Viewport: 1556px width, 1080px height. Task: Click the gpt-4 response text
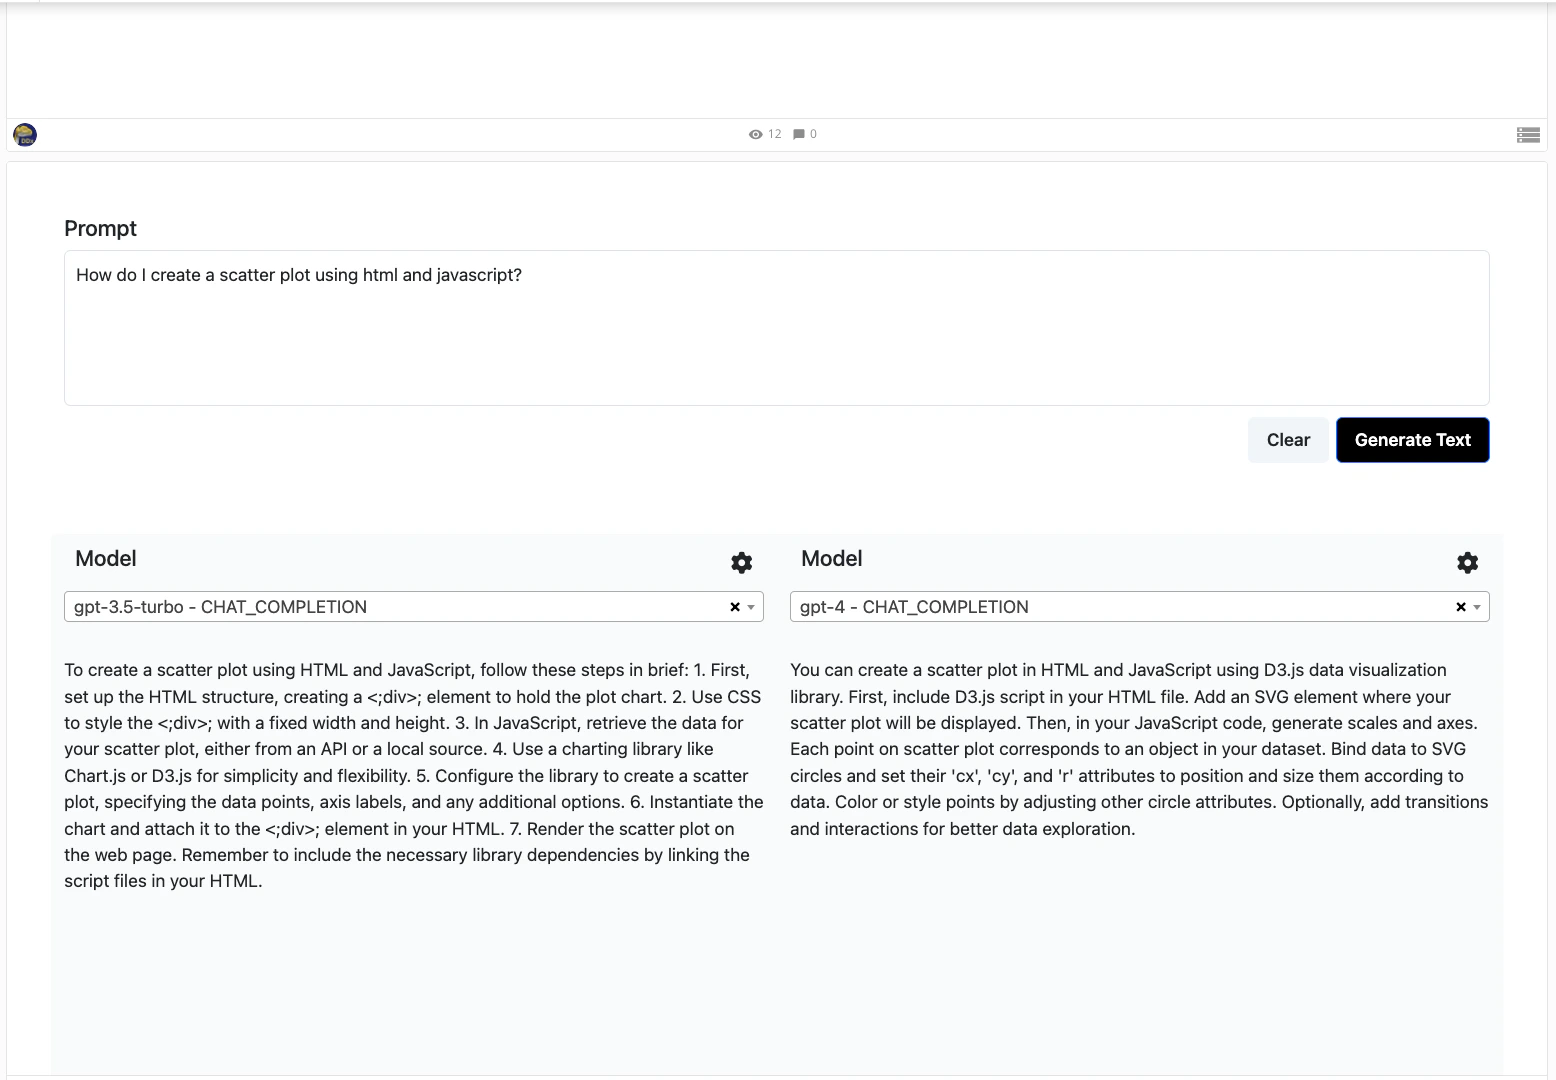click(1140, 749)
